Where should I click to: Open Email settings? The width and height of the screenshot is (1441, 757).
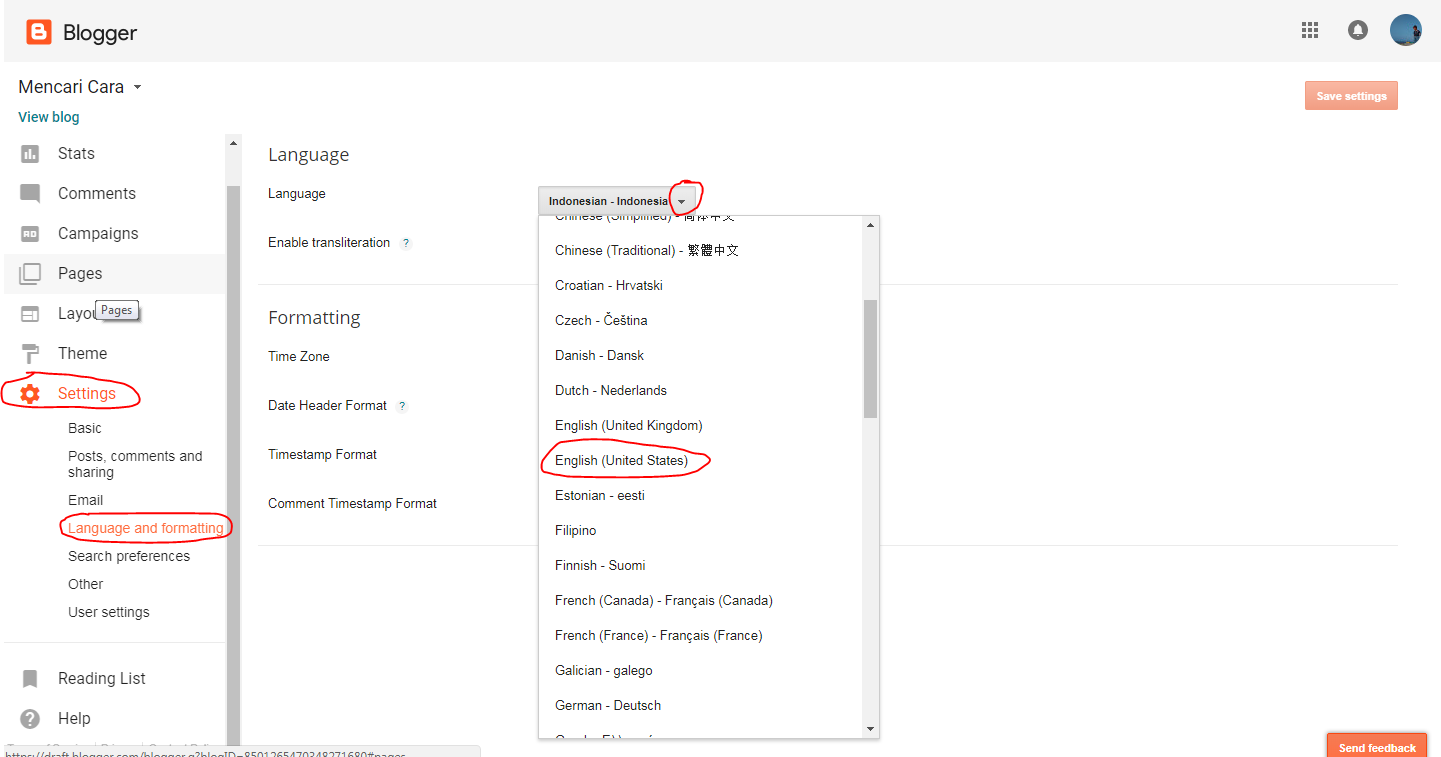click(x=85, y=500)
